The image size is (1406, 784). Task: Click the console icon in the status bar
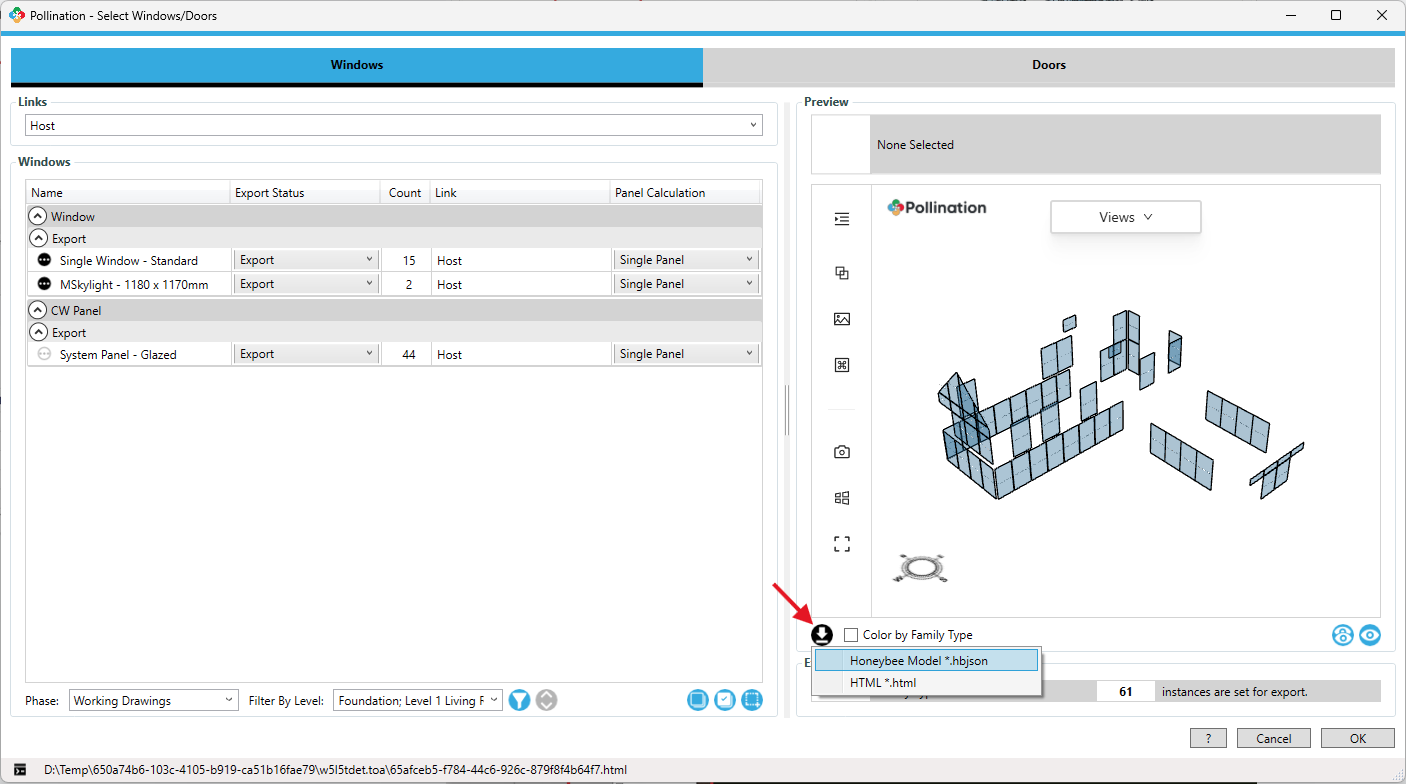[20, 770]
